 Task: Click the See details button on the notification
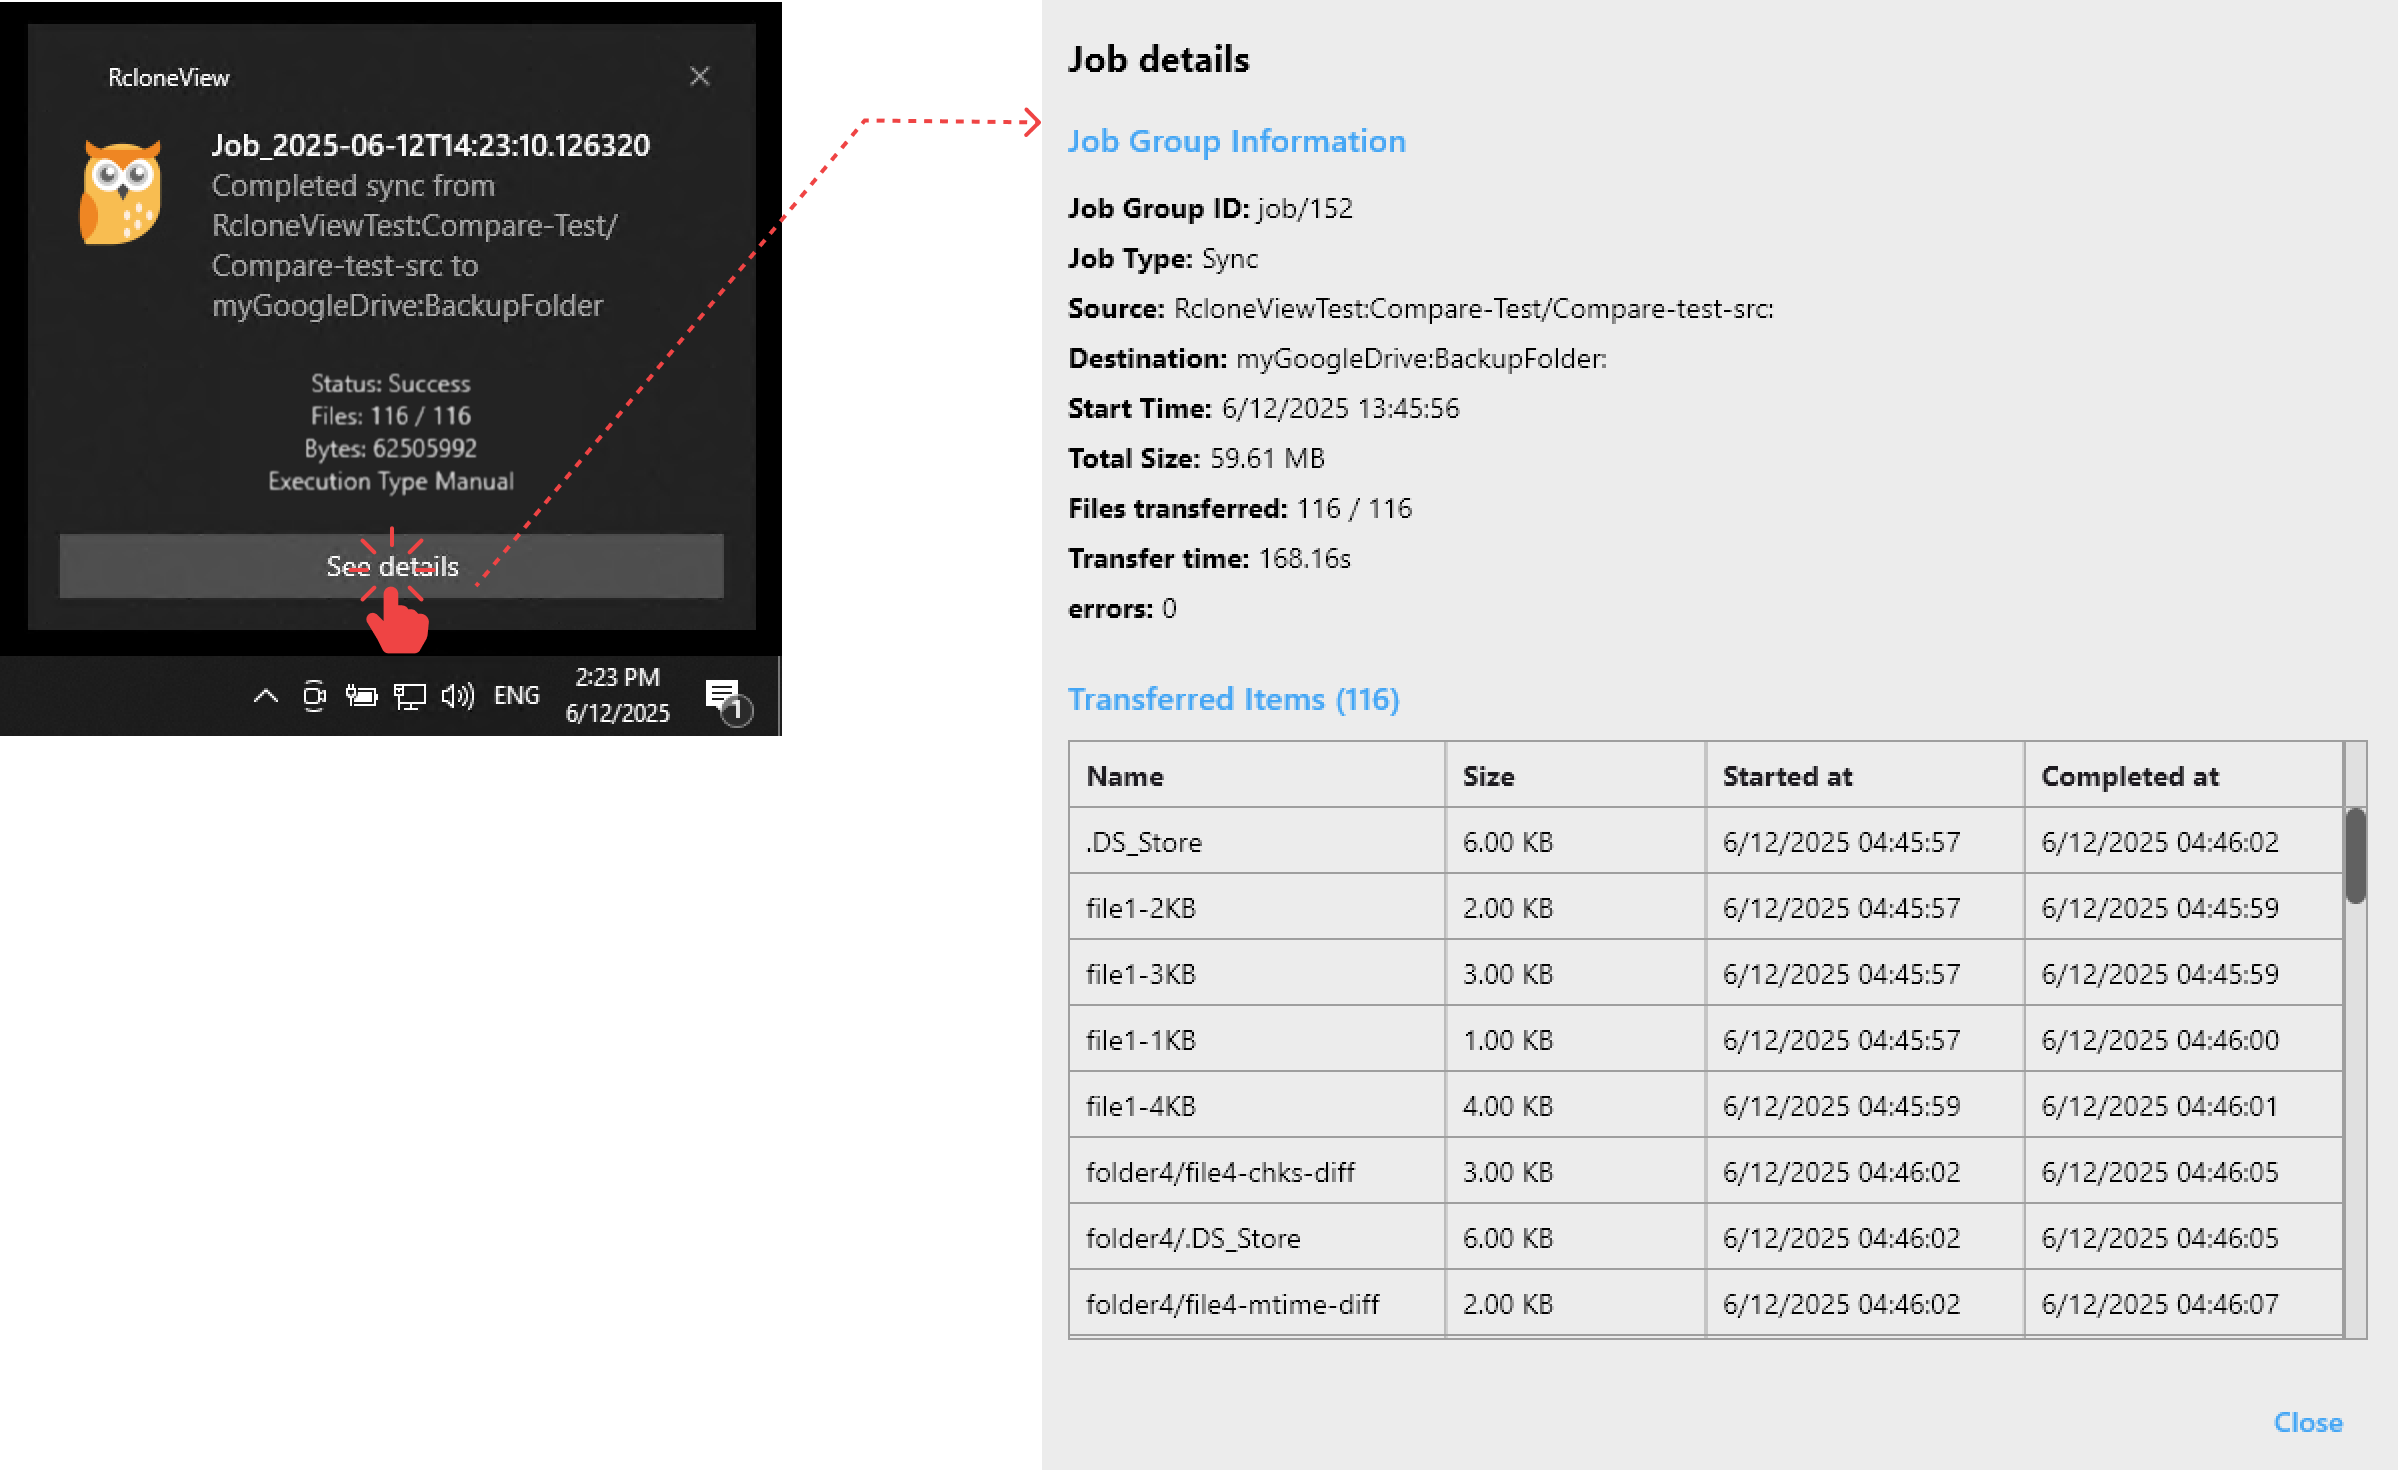pos(392,566)
